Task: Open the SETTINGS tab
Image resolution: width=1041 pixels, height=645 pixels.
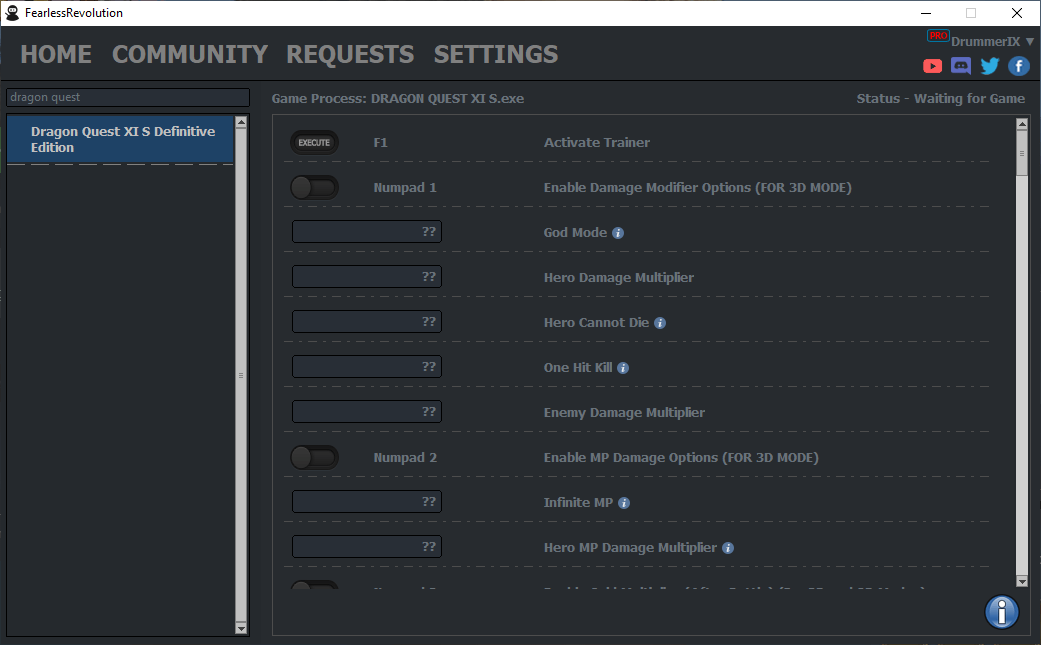Action: click(496, 54)
